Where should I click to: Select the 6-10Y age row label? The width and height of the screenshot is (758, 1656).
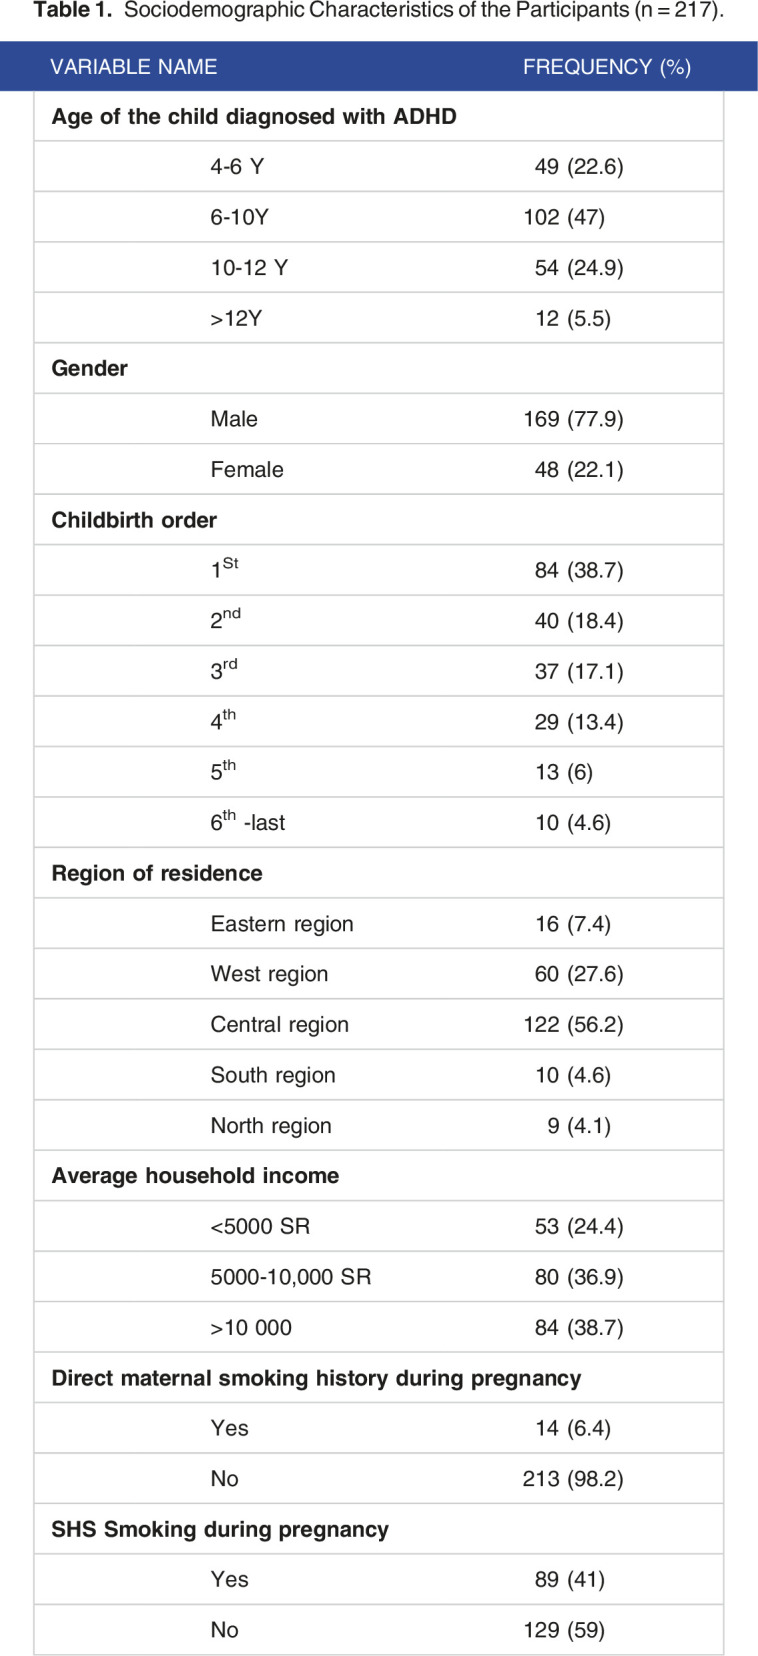239,218
